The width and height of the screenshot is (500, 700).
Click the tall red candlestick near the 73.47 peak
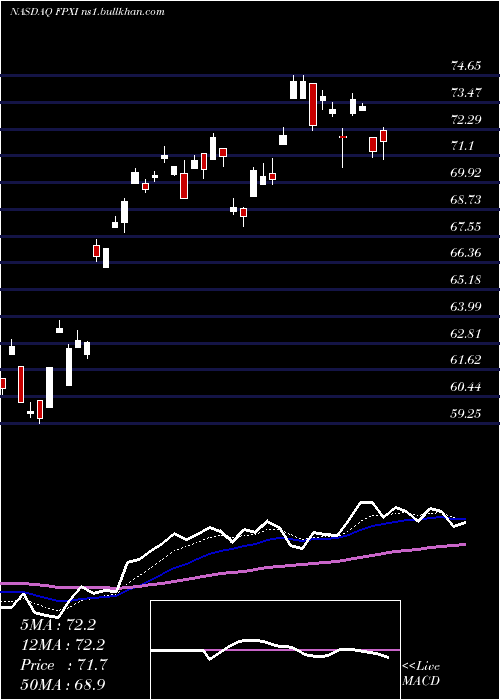click(313, 104)
